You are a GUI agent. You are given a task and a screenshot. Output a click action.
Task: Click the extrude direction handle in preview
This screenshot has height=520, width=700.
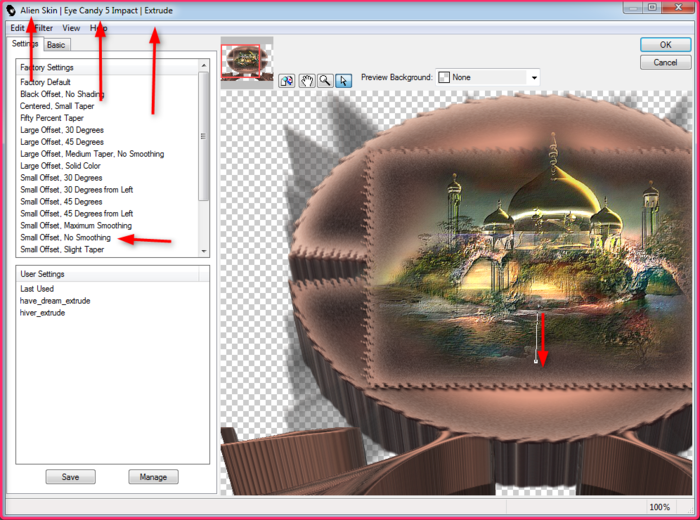[x=536, y=361]
